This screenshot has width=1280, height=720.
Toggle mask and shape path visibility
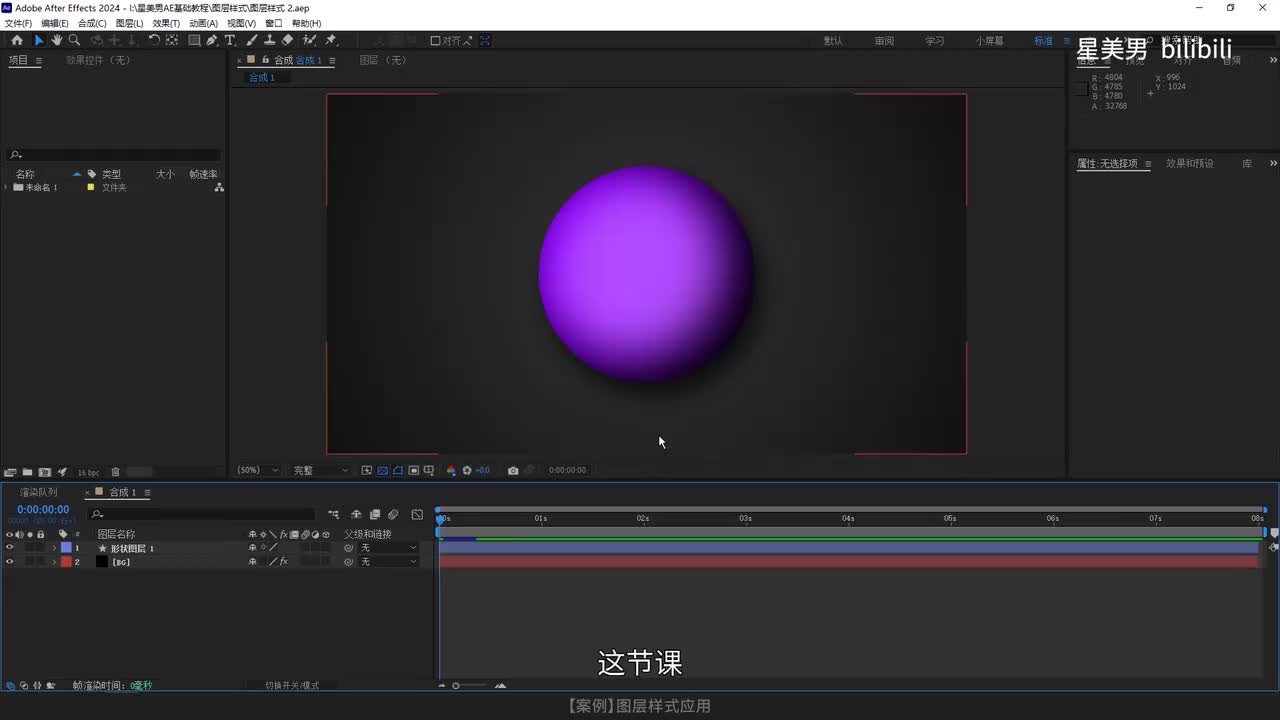pos(398,470)
